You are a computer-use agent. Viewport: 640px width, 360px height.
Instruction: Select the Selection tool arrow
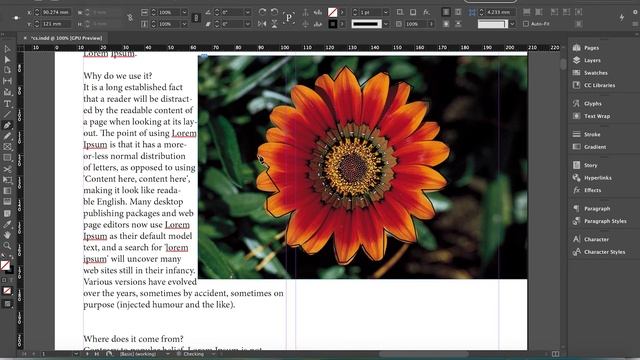tap(7, 49)
